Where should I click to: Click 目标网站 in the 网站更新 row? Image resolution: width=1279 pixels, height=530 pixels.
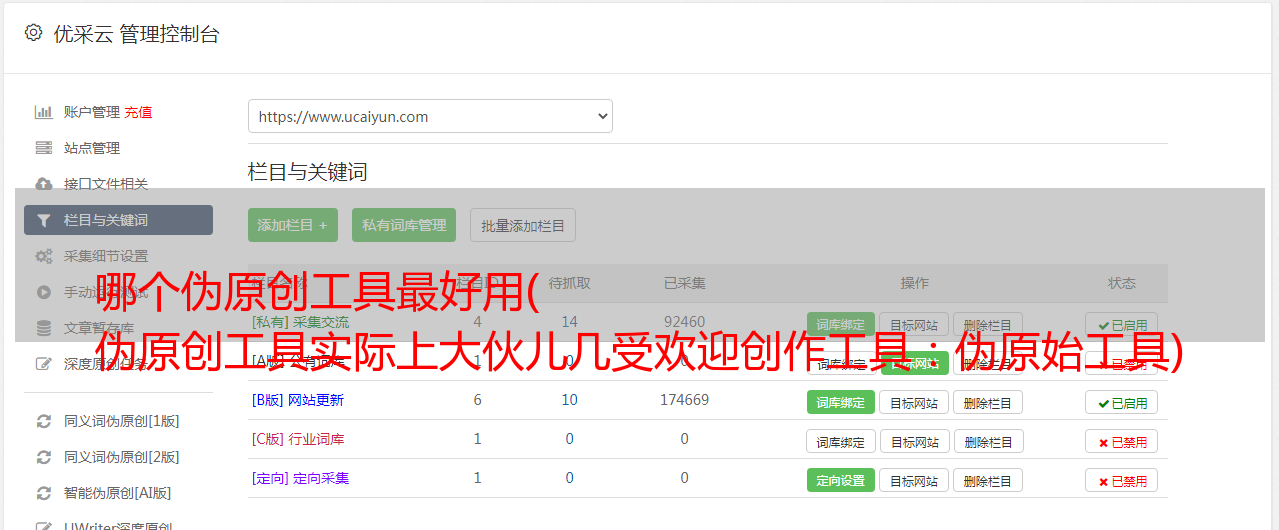pos(914,402)
